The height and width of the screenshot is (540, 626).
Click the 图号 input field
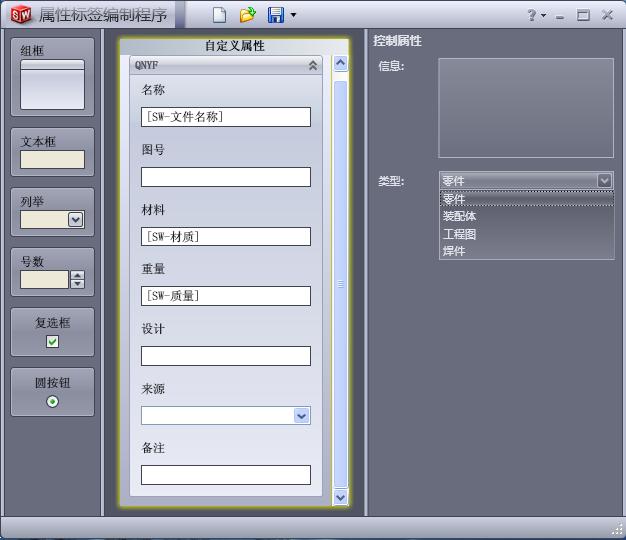[226, 177]
